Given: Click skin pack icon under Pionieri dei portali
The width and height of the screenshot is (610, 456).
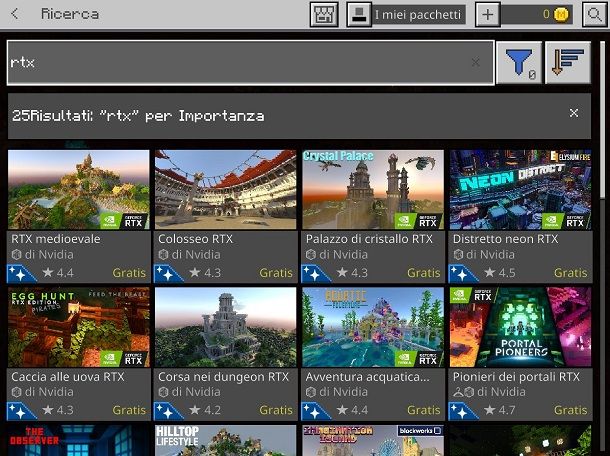Looking at the screenshot, I should tap(458, 392).
